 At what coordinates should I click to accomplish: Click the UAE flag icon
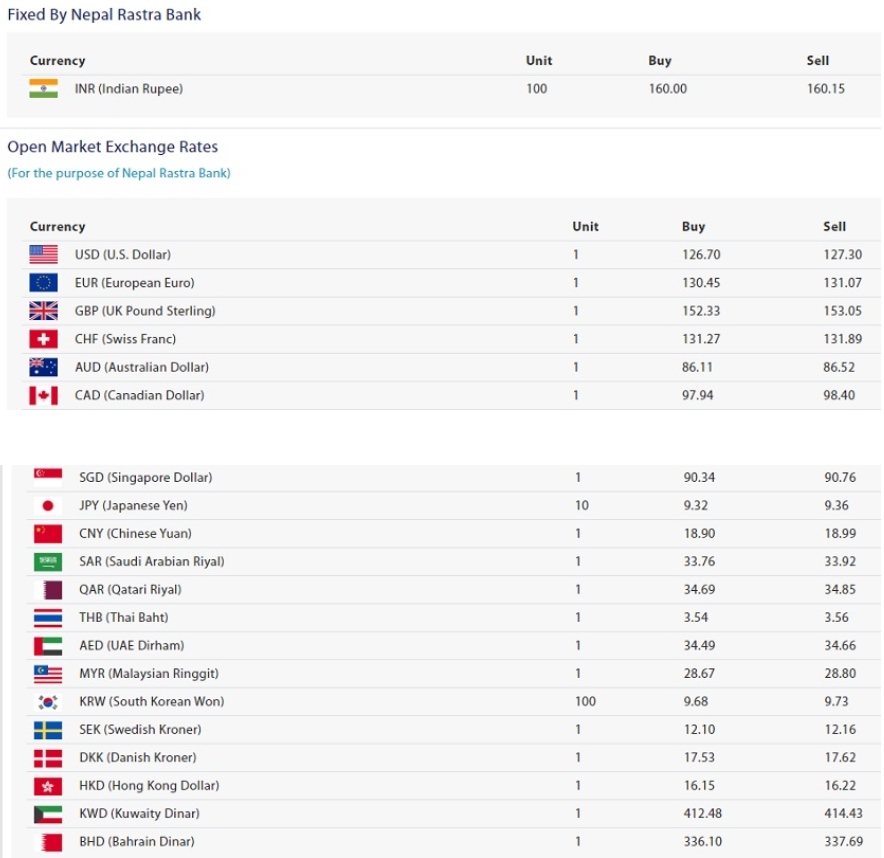(48, 646)
